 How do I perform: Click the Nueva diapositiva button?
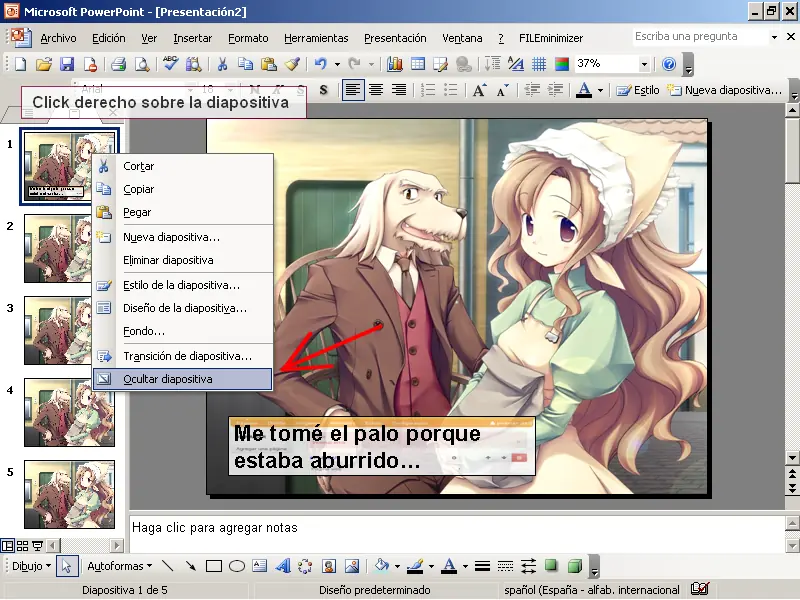point(724,90)
